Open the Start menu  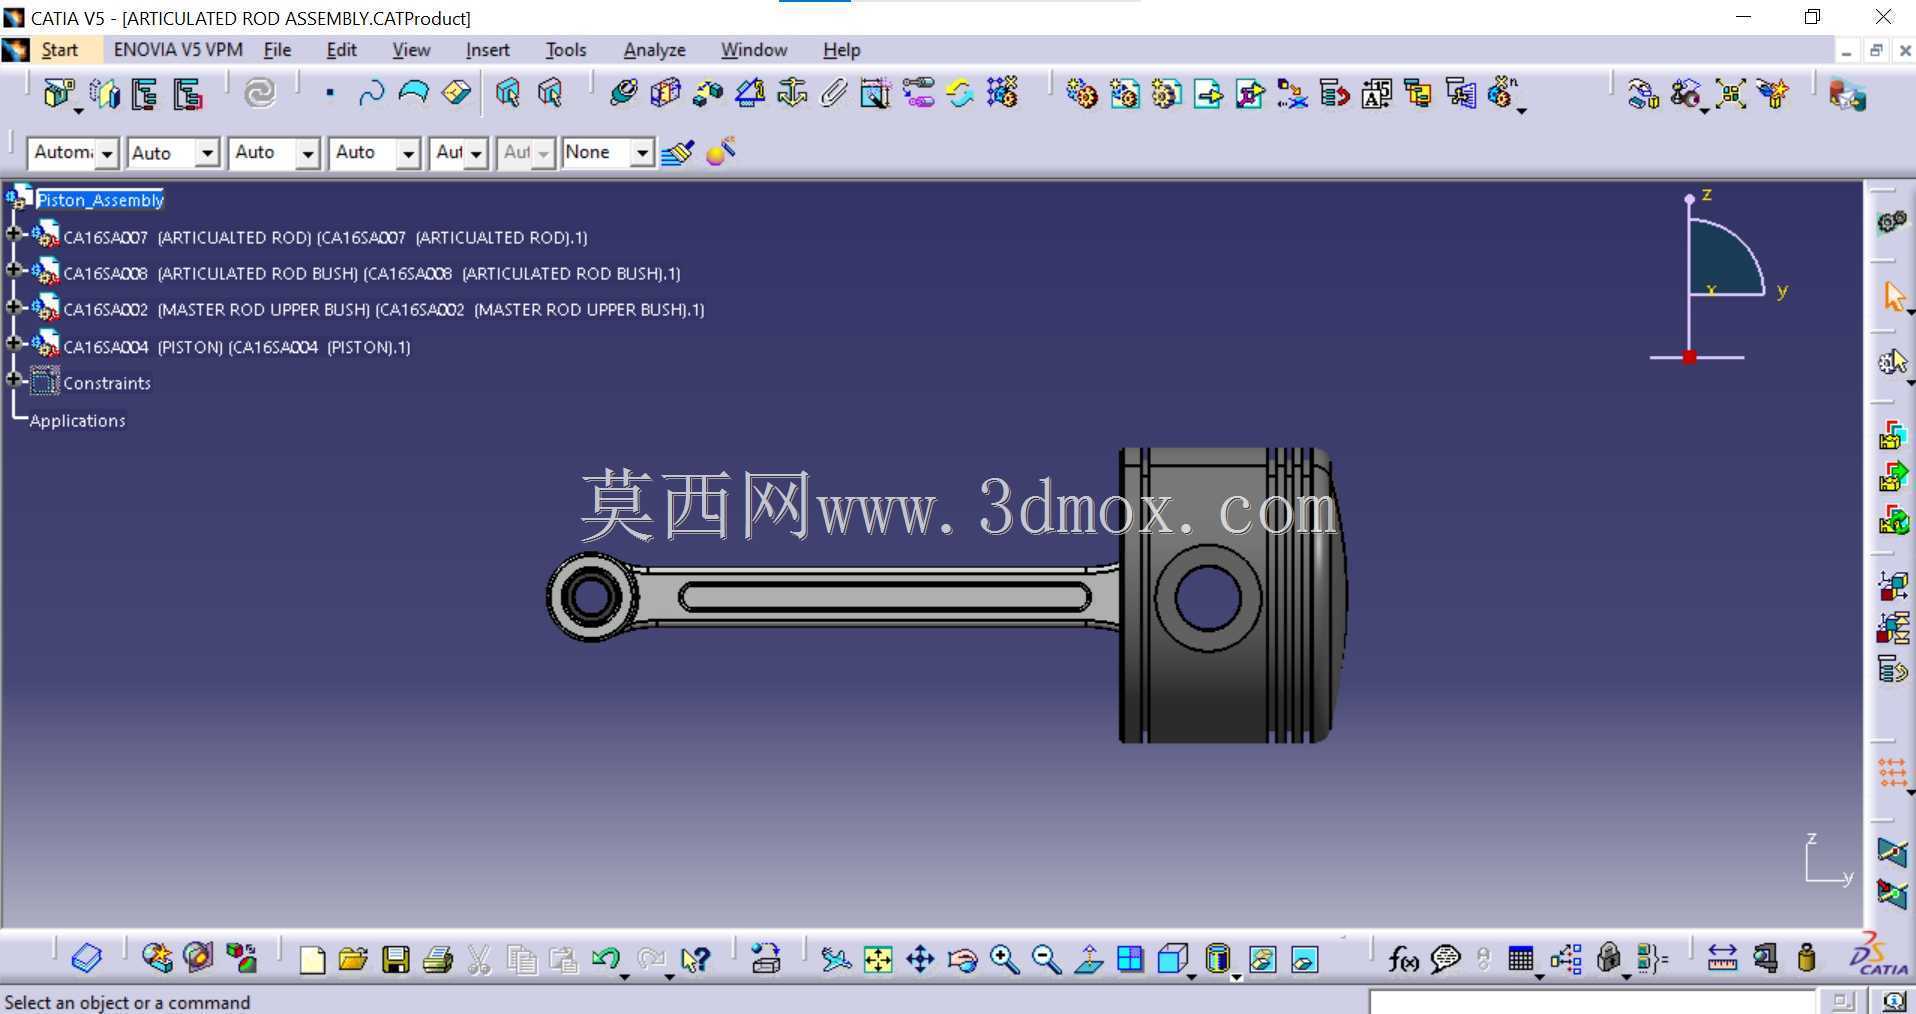tap(59, 50)
